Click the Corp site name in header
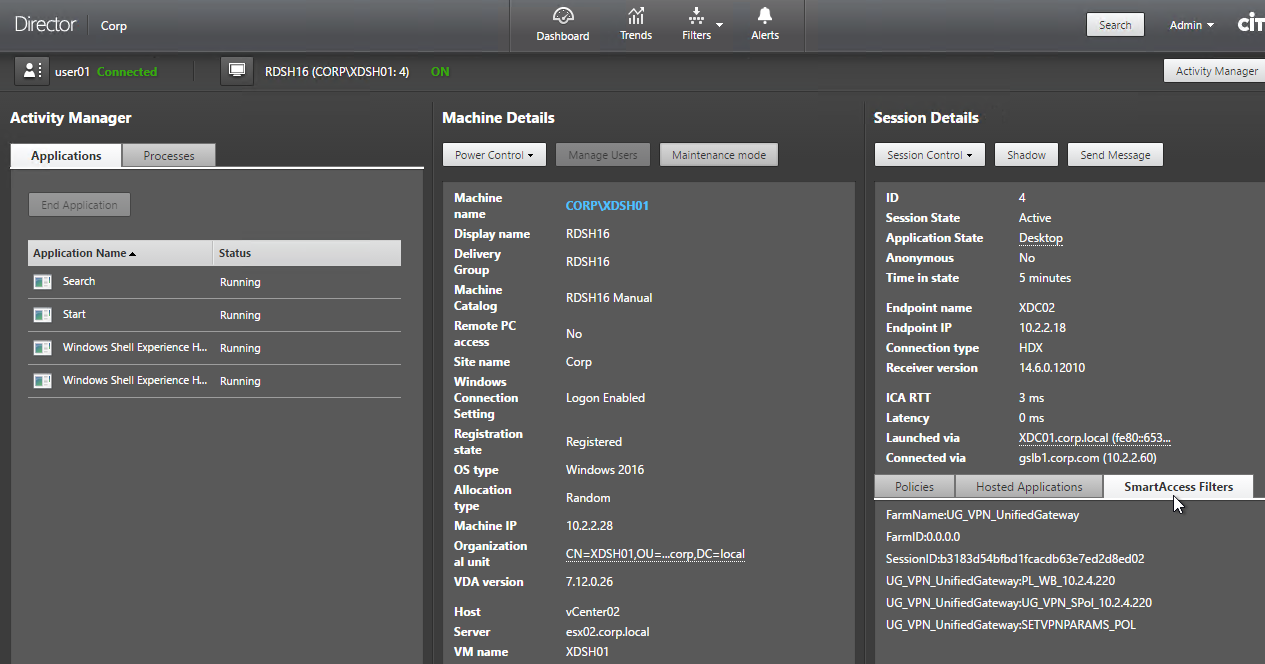This screenshot has width=1265, height=664. coord(114,26)
